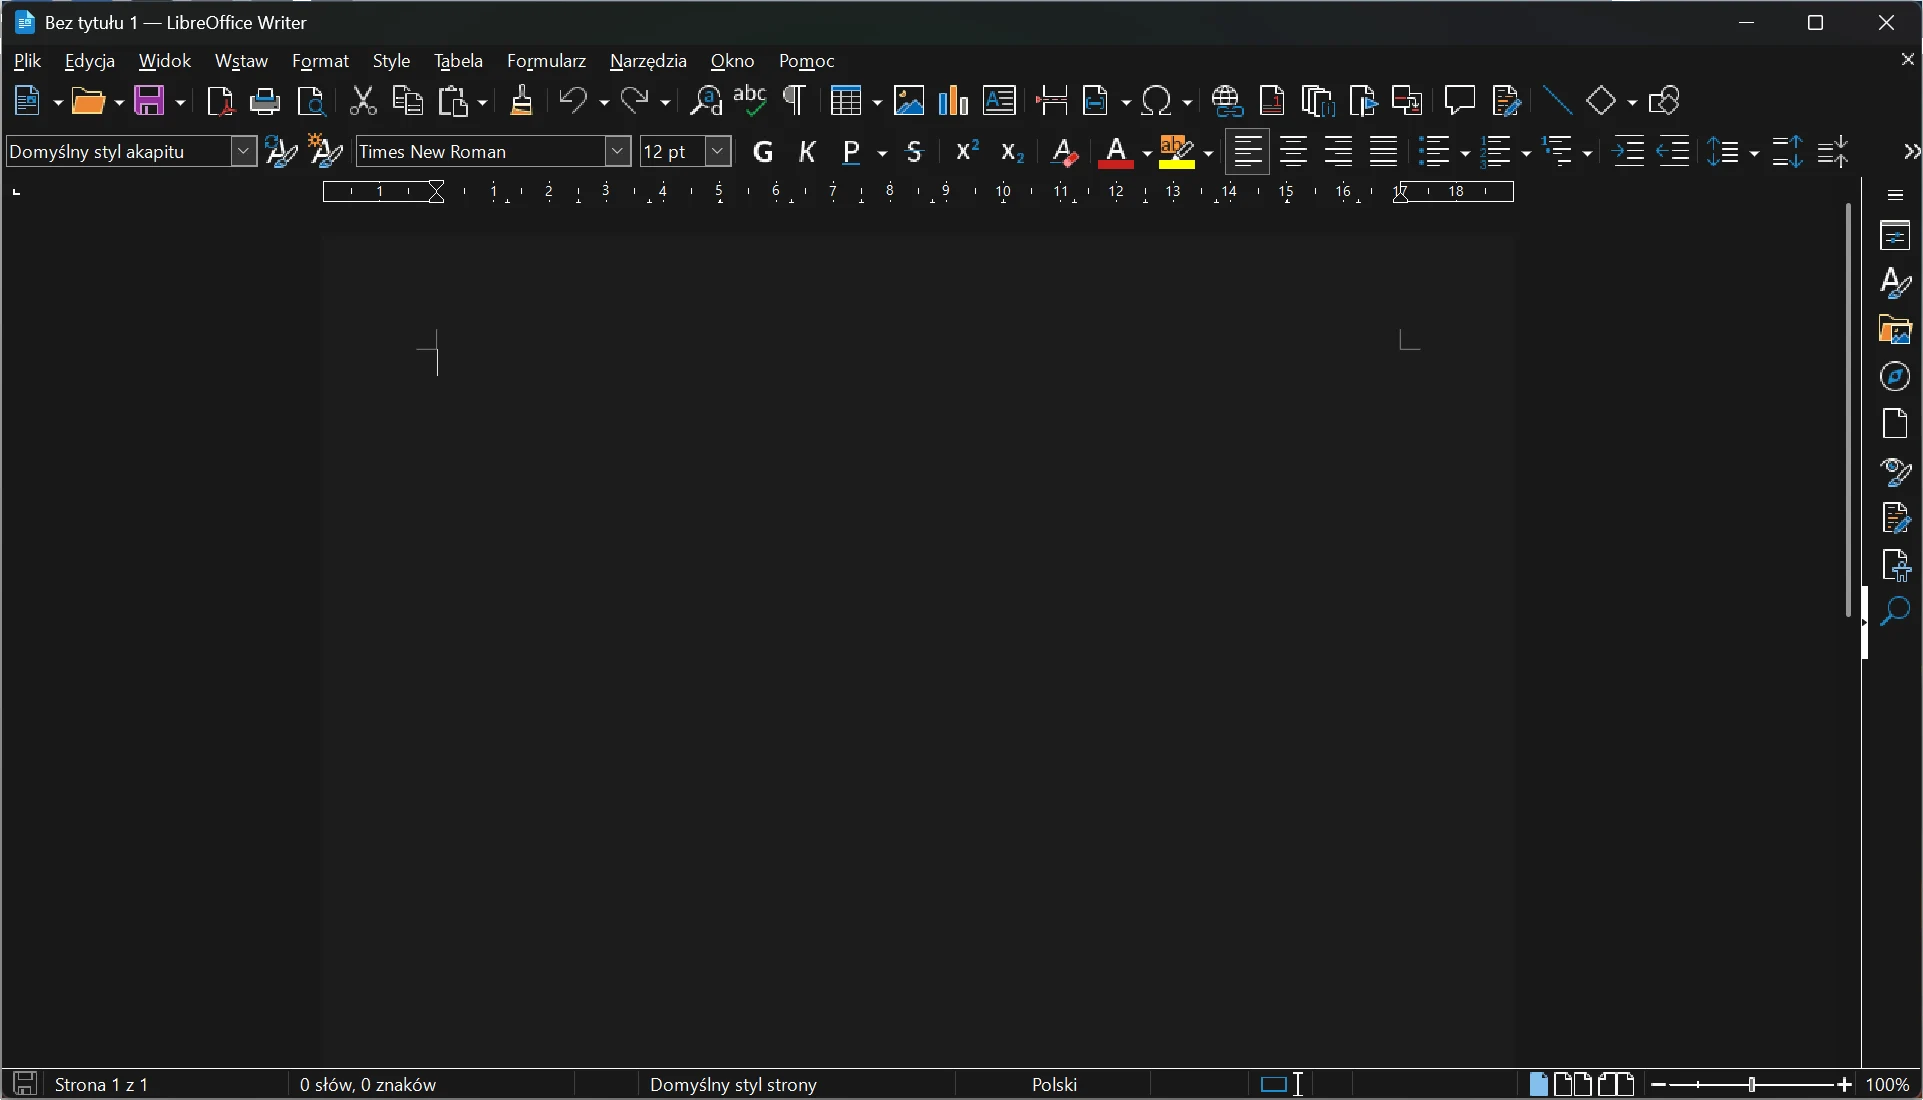Toggle bold formatting (G)
Viewport: 1923px width, 1100px height.
coord(763,152)
